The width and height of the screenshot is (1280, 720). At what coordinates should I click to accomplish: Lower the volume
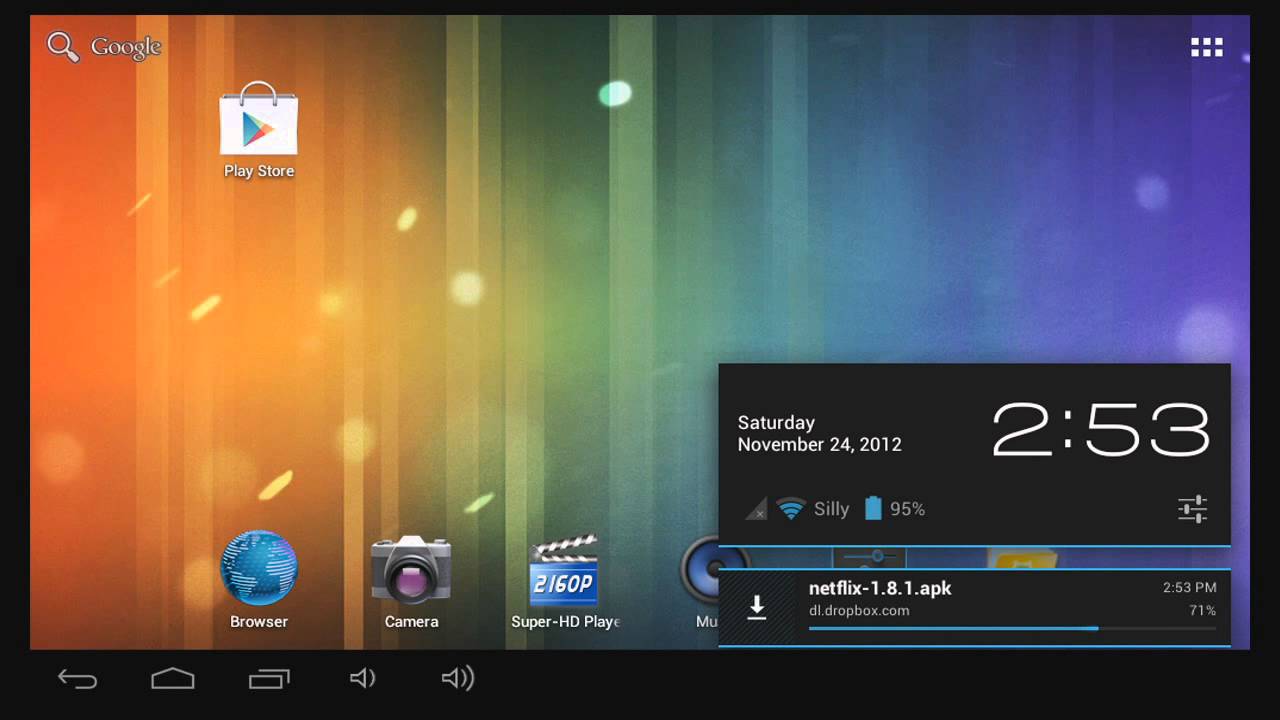point(362,679)
